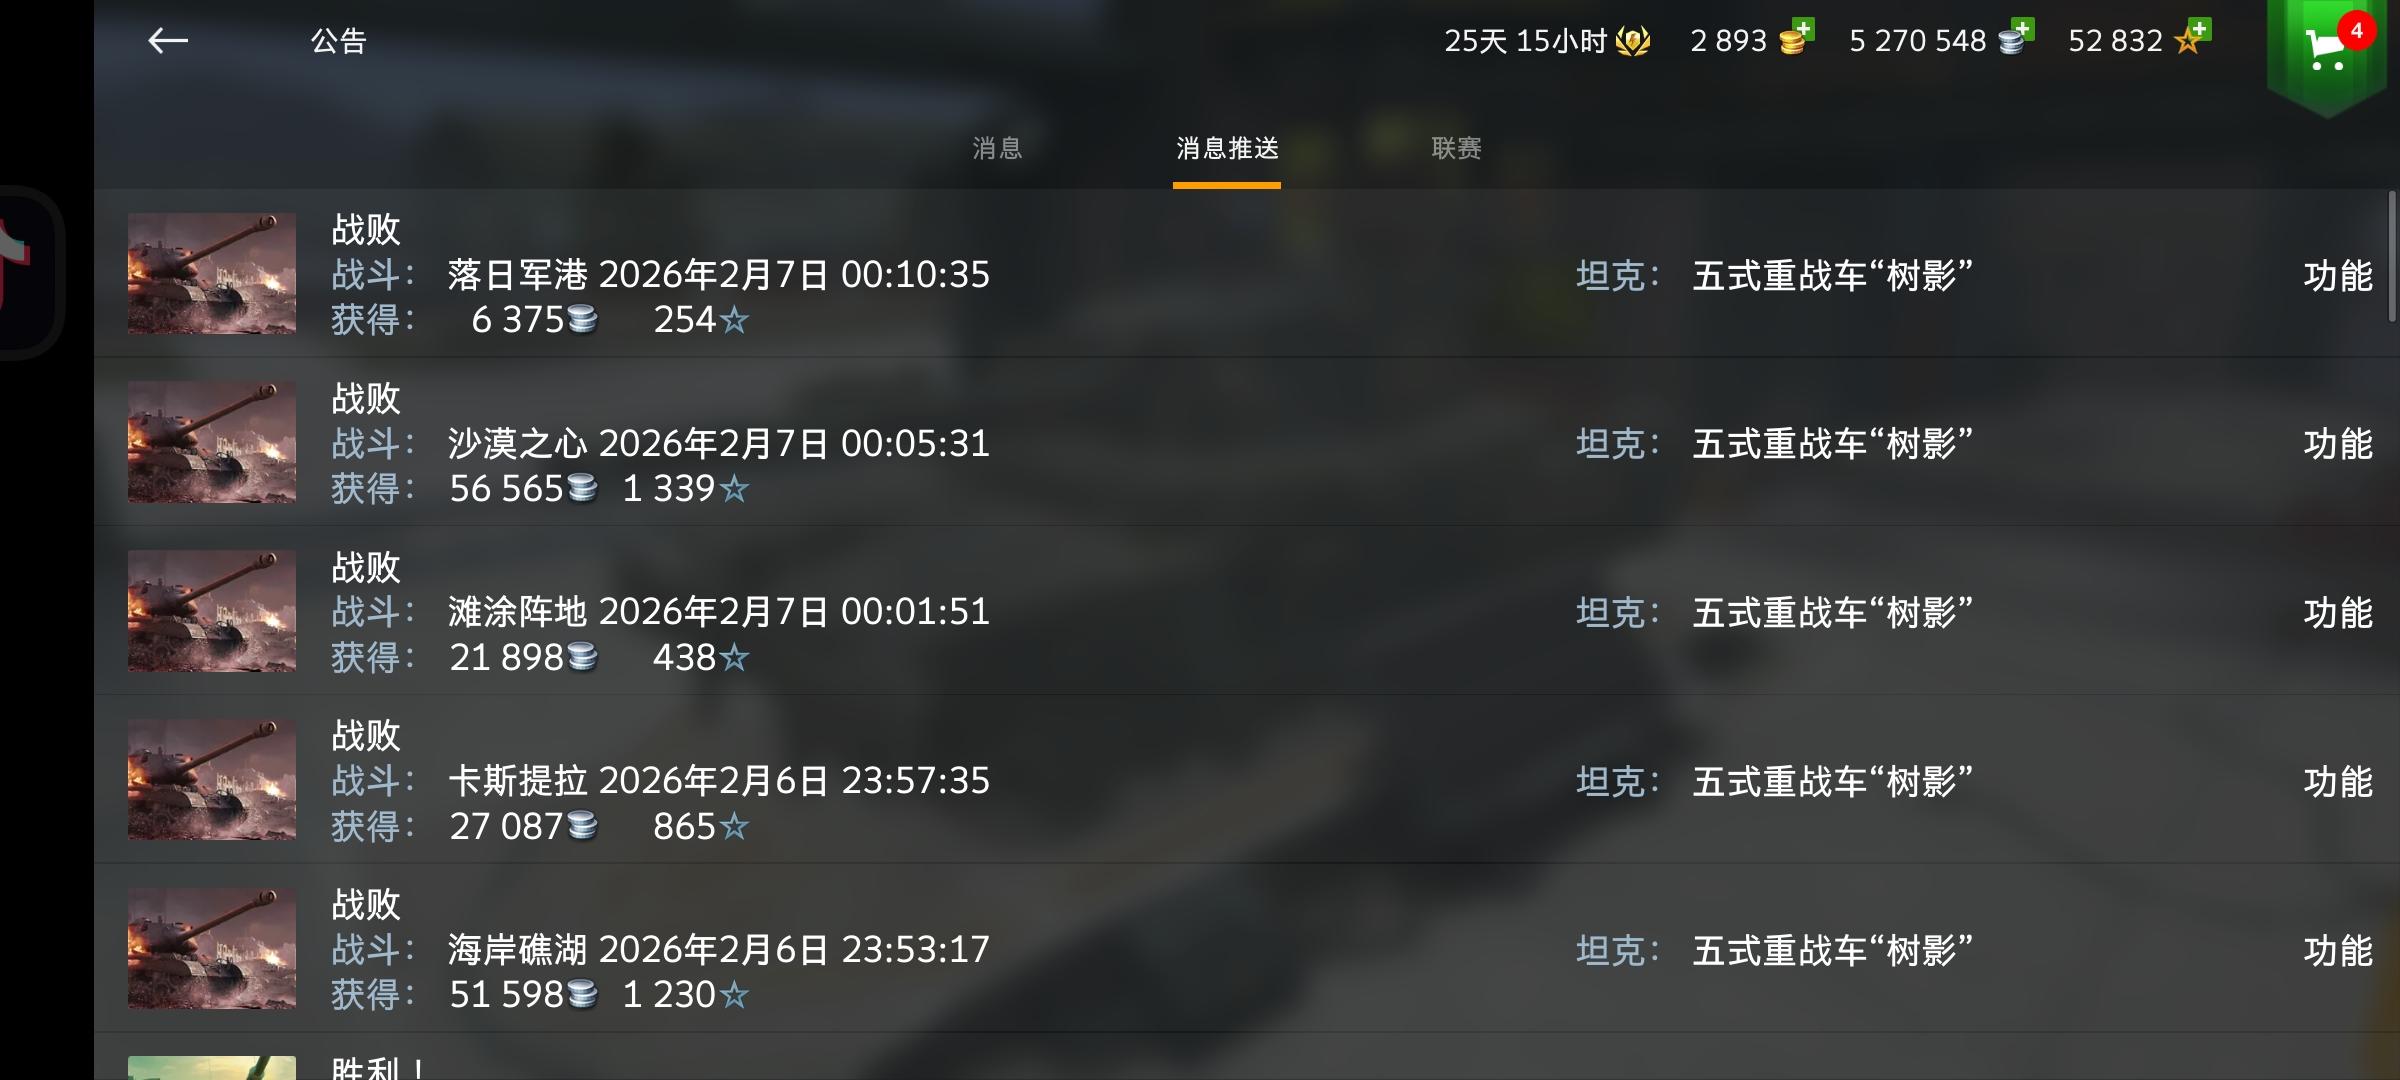Tap the premium account crest icon
Image resolution: width=2400 pixels, height=1080 pixels.
click(x=1633, y=41)
